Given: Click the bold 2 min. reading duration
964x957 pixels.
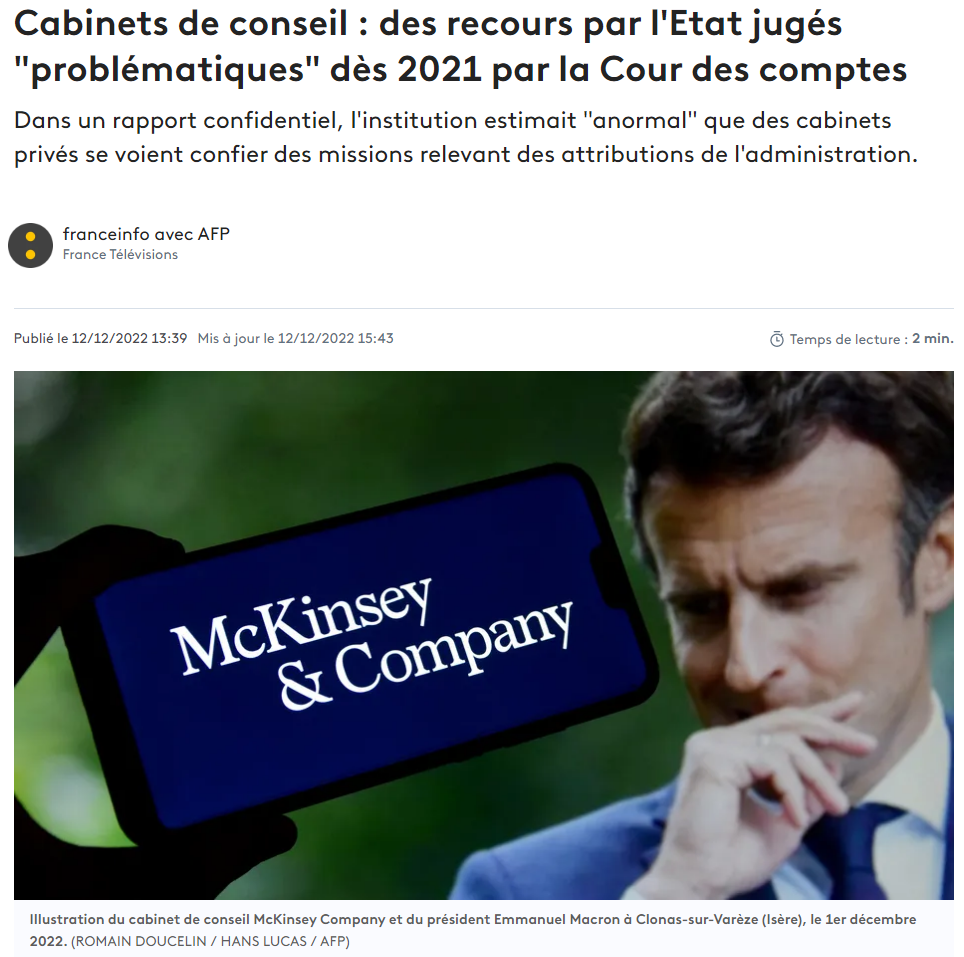Looking at the screenshot, I should 933,339.
